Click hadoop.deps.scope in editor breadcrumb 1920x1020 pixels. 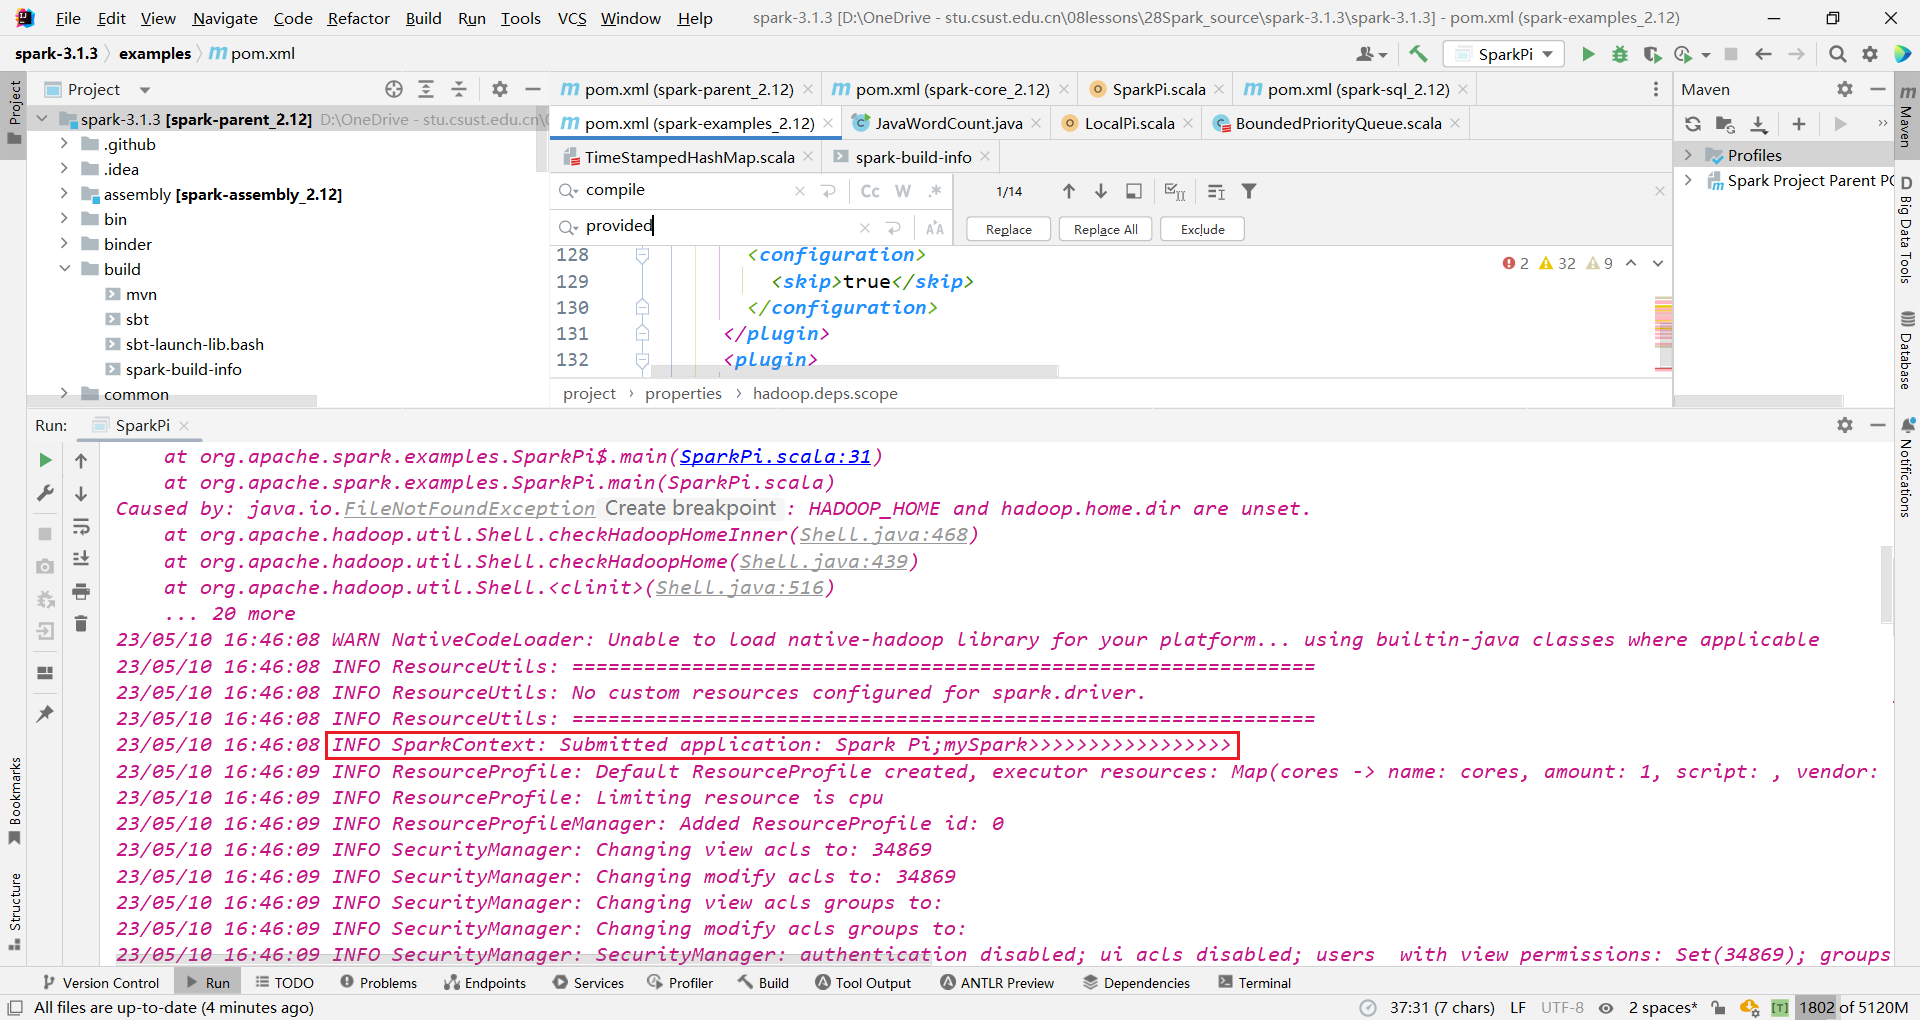tap(825, 394)
